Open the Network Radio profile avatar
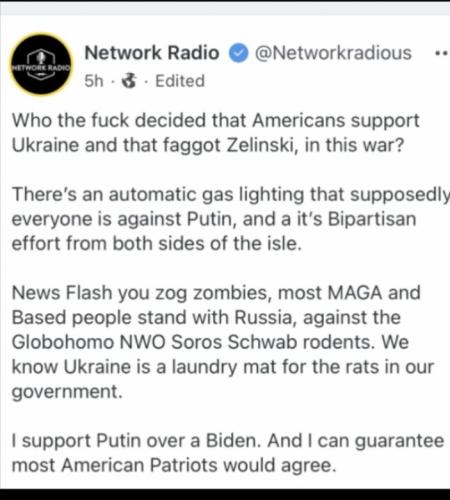The height and width of the screenshot is (500, 450). 41,64
